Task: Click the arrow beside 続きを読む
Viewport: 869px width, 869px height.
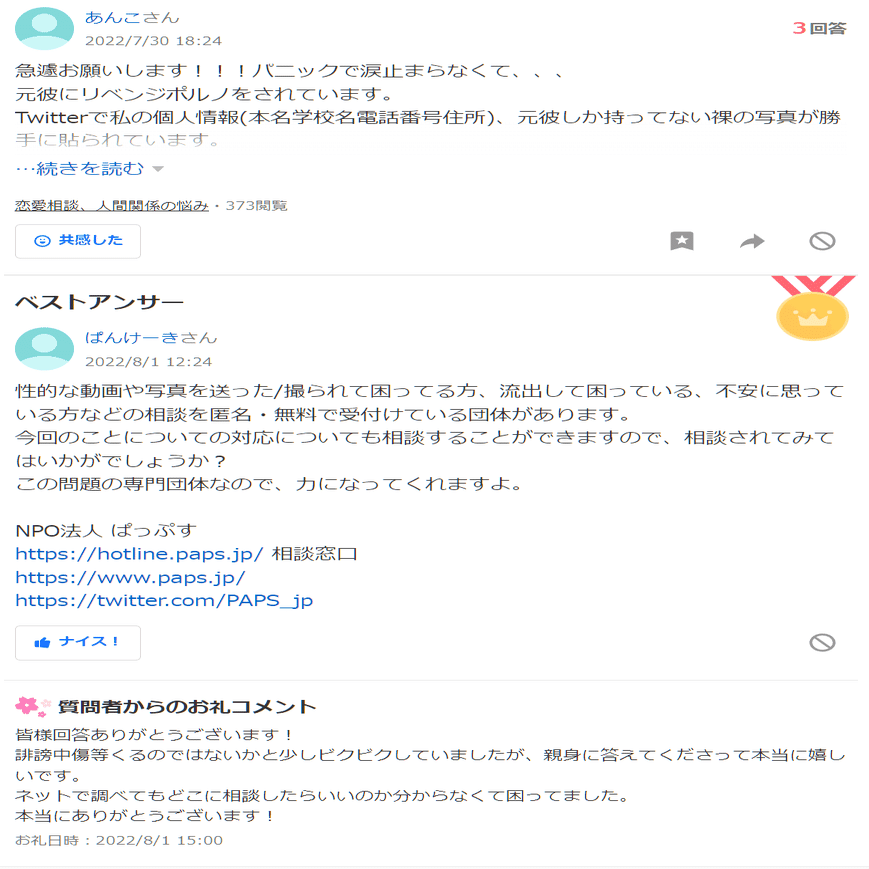Action: click(158, 169)
